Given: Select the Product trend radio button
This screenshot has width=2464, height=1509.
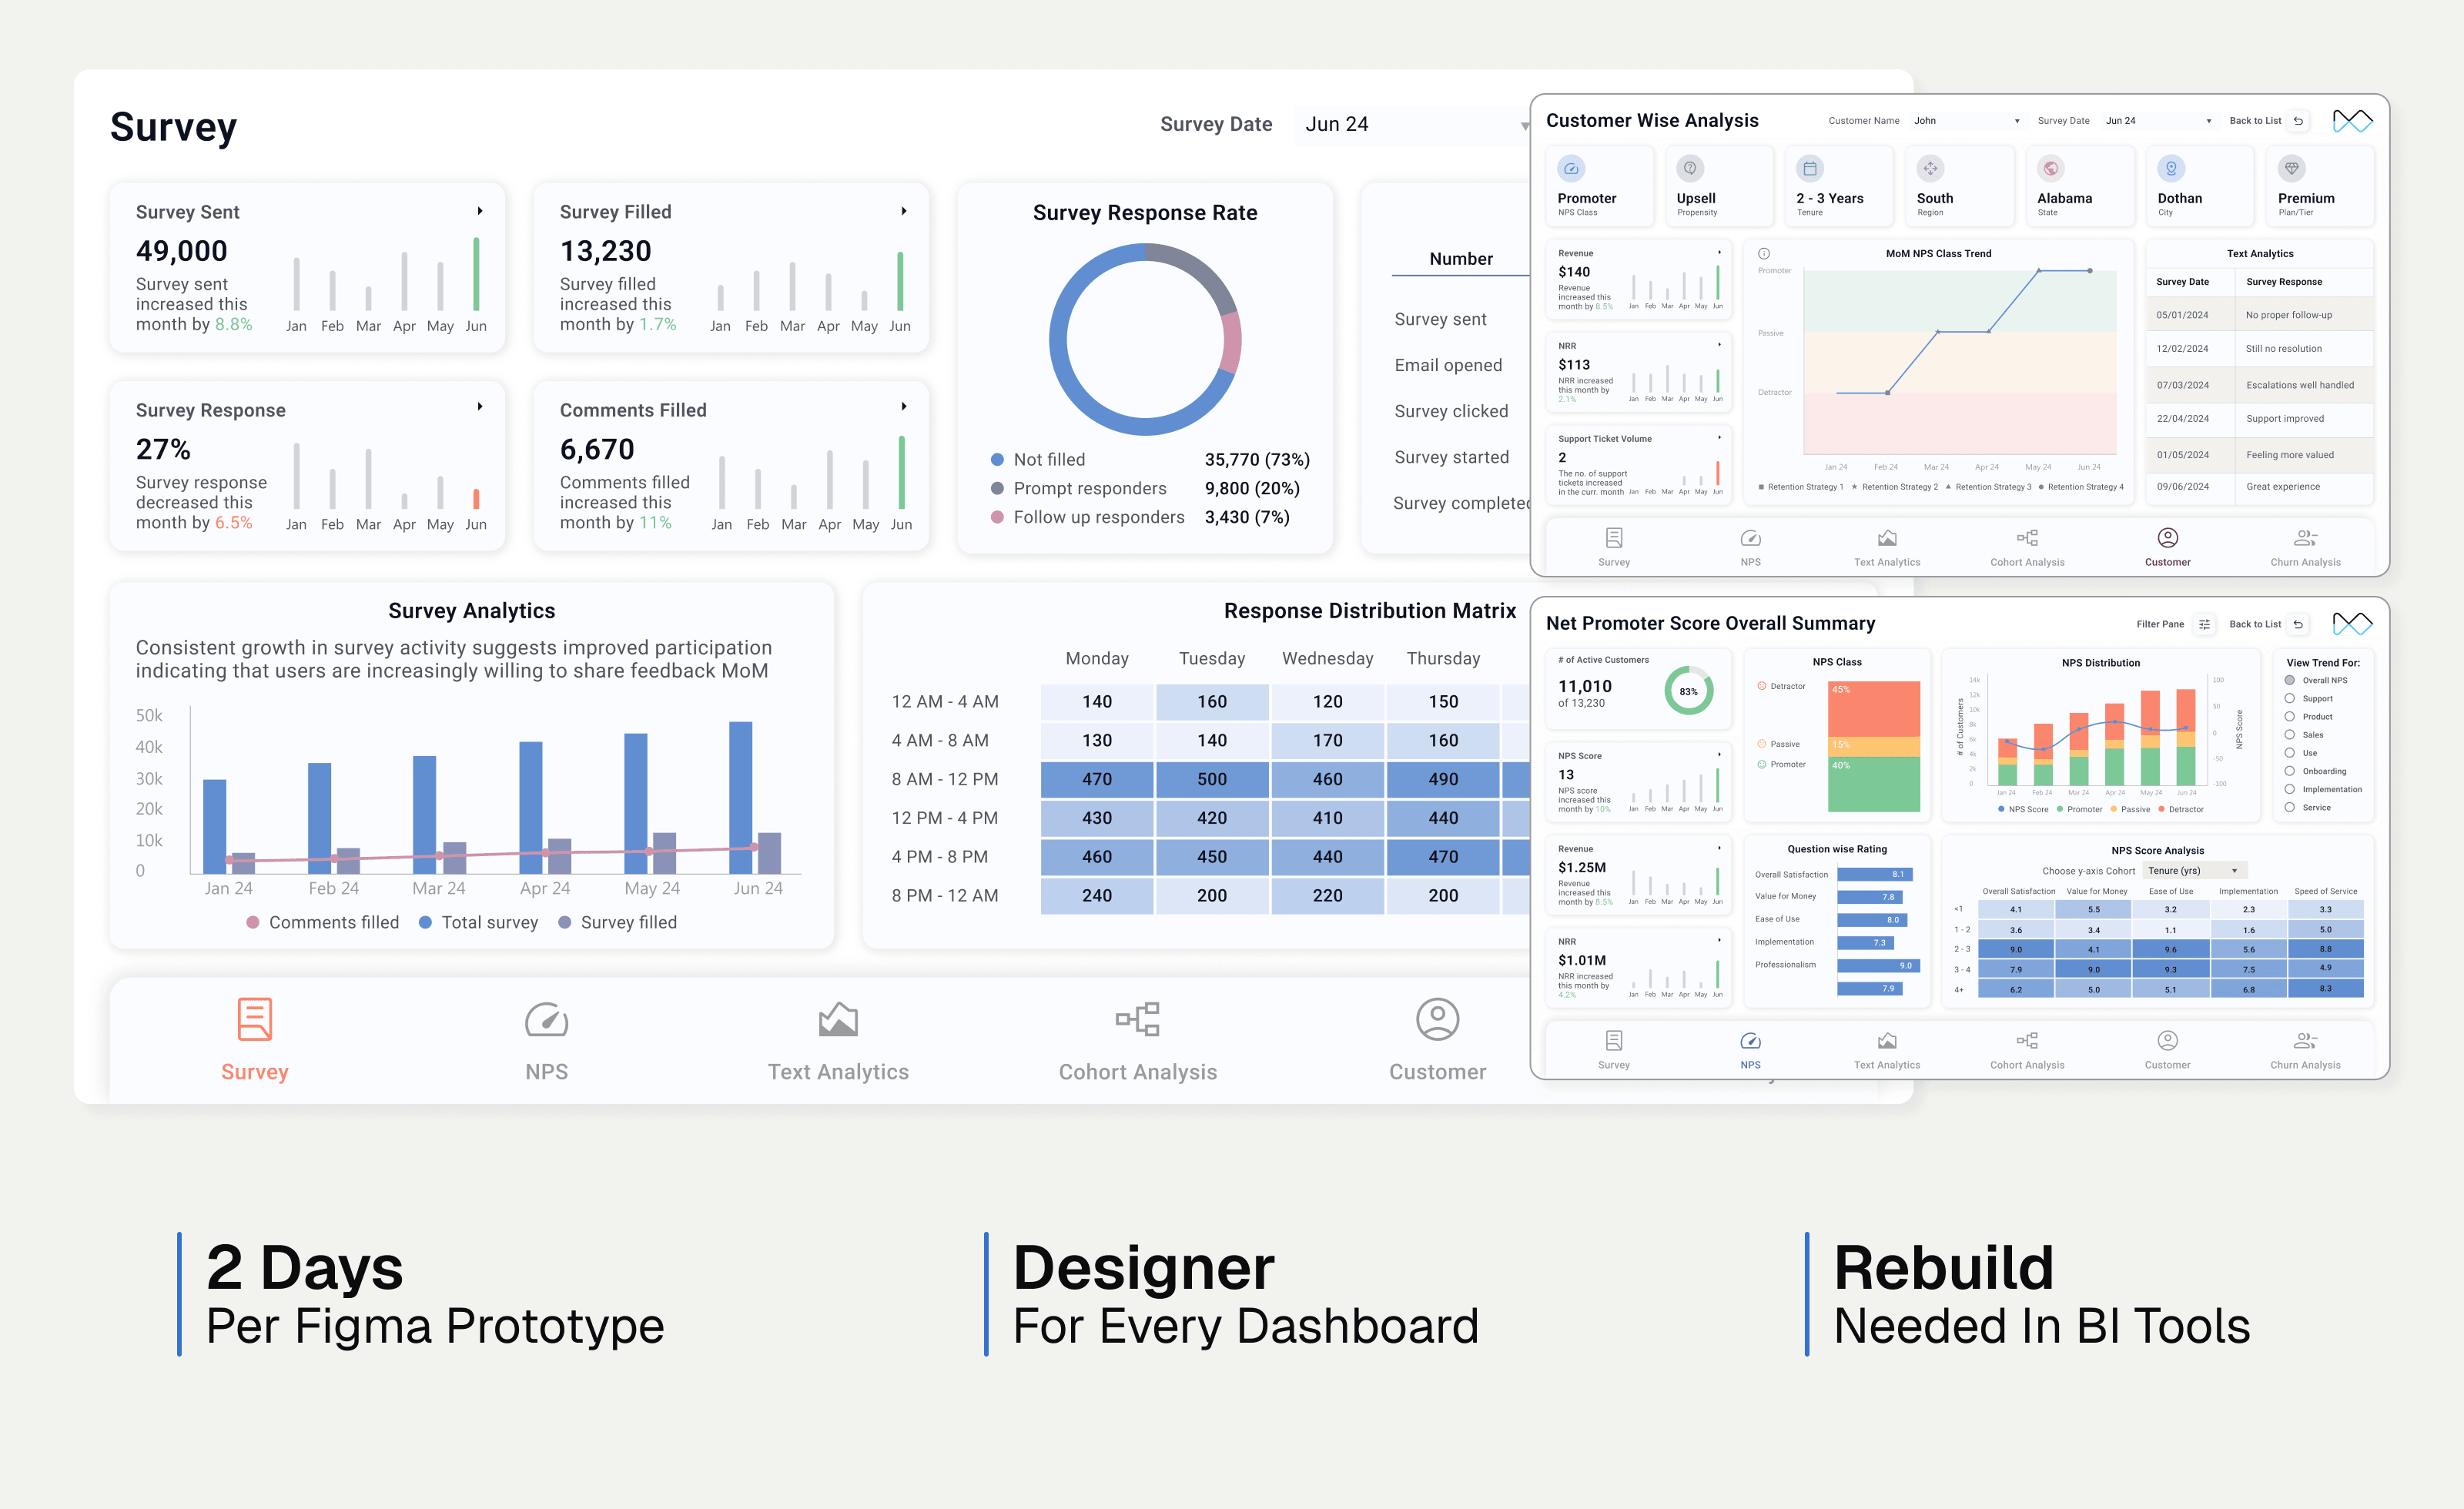Looking at the screenshot, I should coord(2289,716).
